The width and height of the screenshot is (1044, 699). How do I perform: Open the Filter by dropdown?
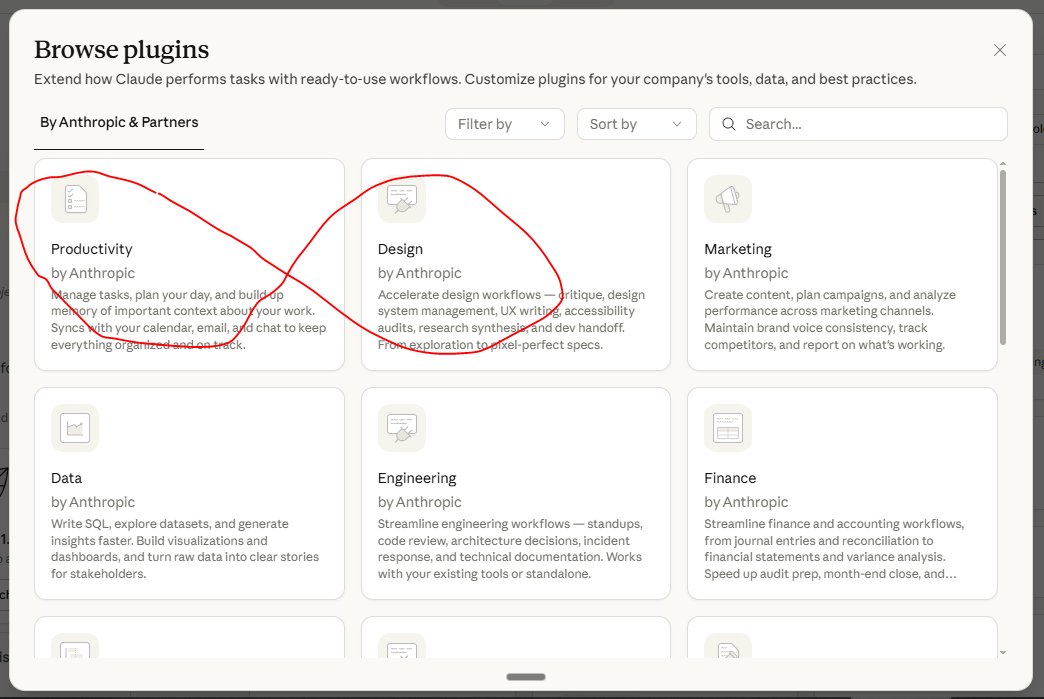(505, 124)
